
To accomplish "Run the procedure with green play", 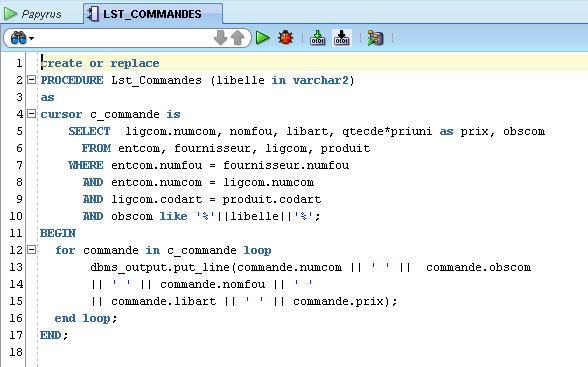I will click(x=262, y=38).
